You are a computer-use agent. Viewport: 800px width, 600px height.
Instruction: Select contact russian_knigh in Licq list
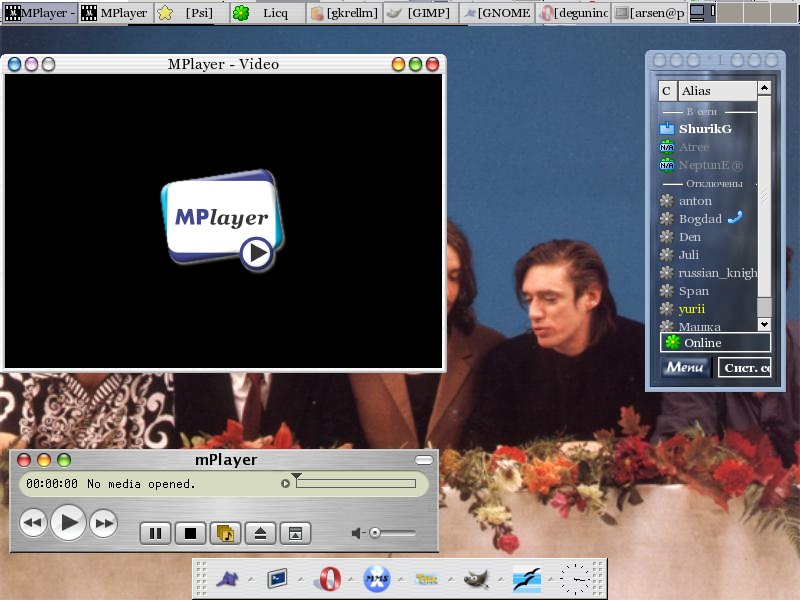pos(707,273)
